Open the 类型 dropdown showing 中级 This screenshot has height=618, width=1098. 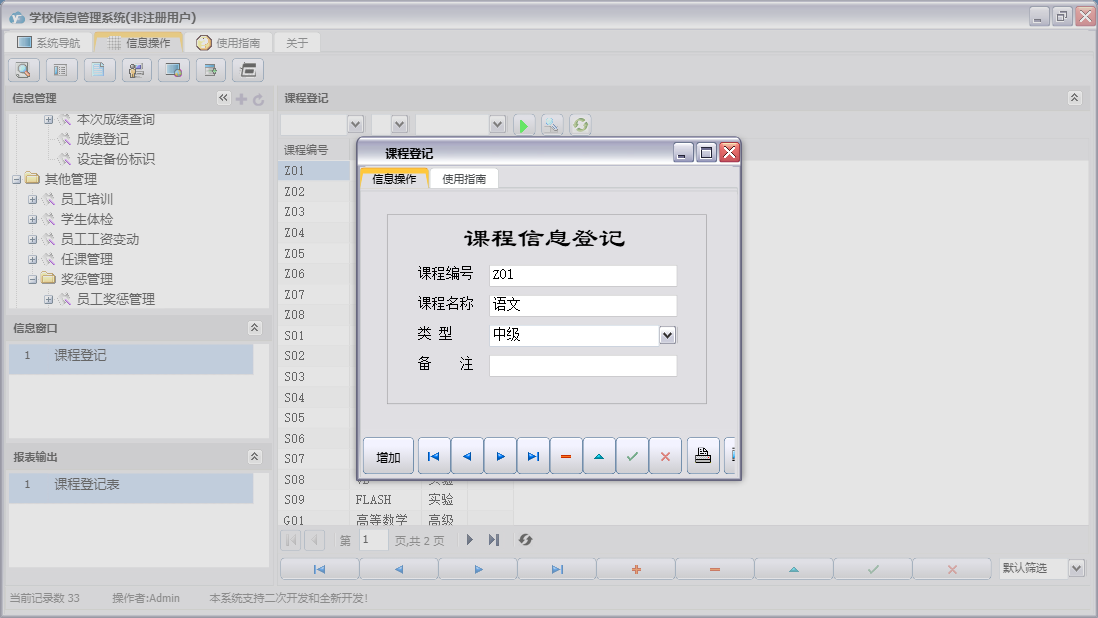click(667, 335)
